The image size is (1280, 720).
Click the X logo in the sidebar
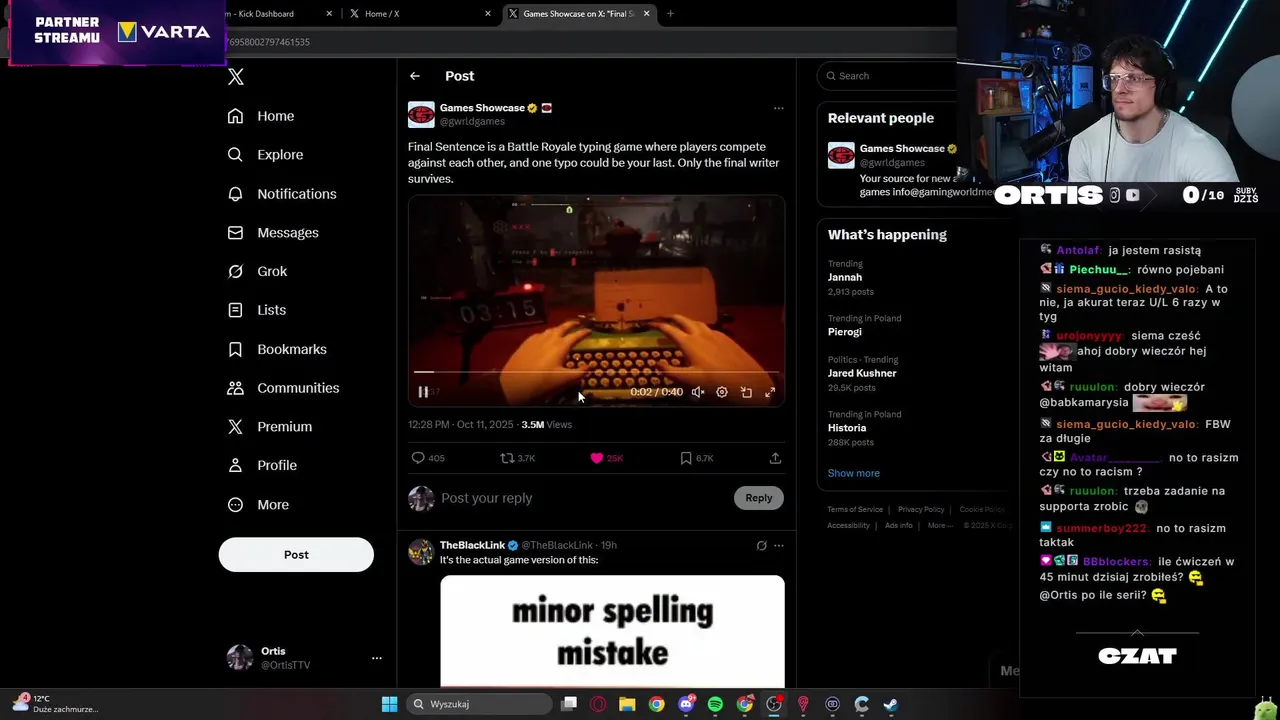(x=236, y=77)
